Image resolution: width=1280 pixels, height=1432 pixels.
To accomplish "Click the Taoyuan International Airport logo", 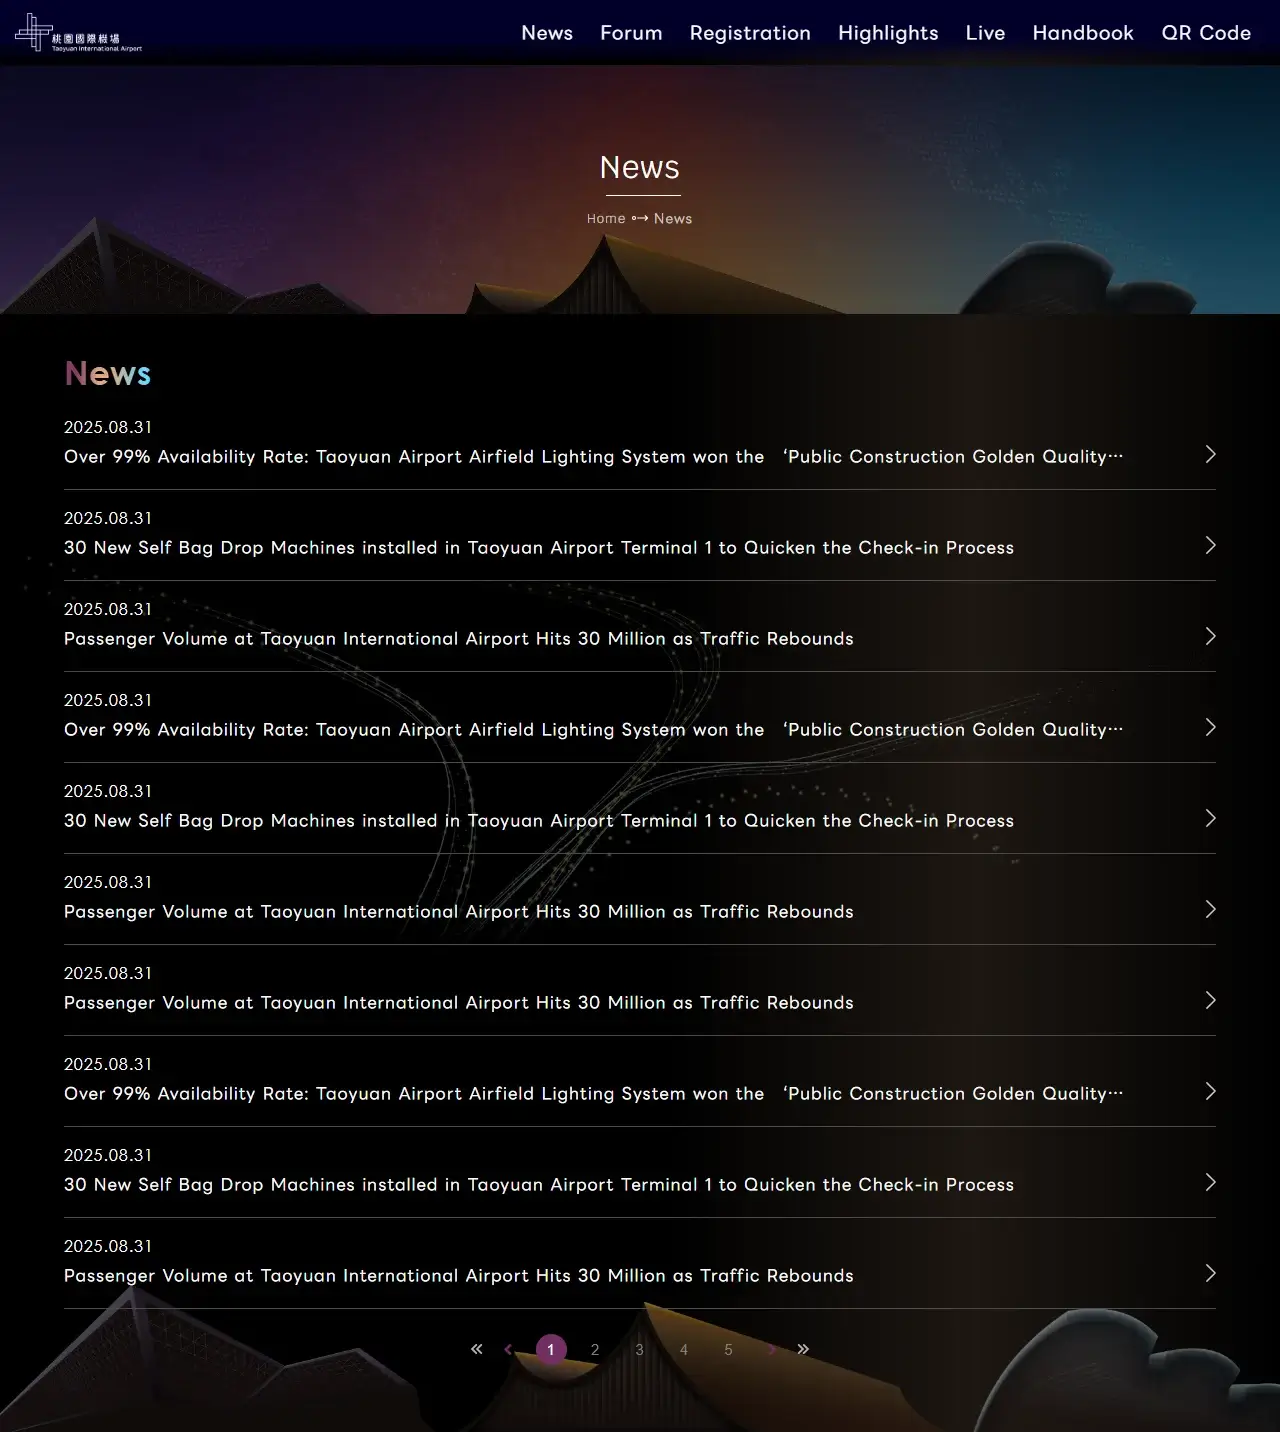I will click(78, 33).
